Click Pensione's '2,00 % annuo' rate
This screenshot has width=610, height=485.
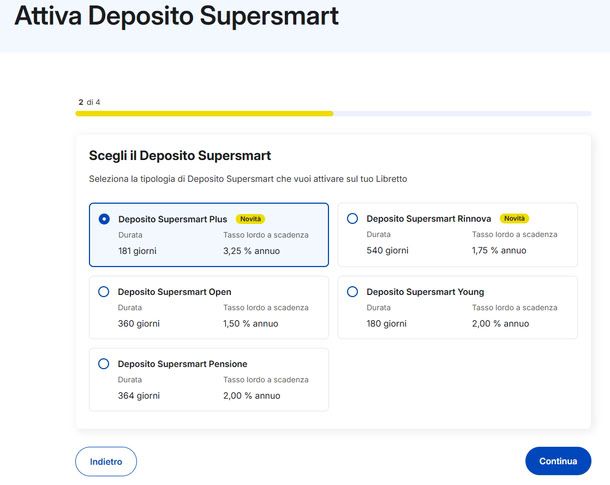coord(252,396)
